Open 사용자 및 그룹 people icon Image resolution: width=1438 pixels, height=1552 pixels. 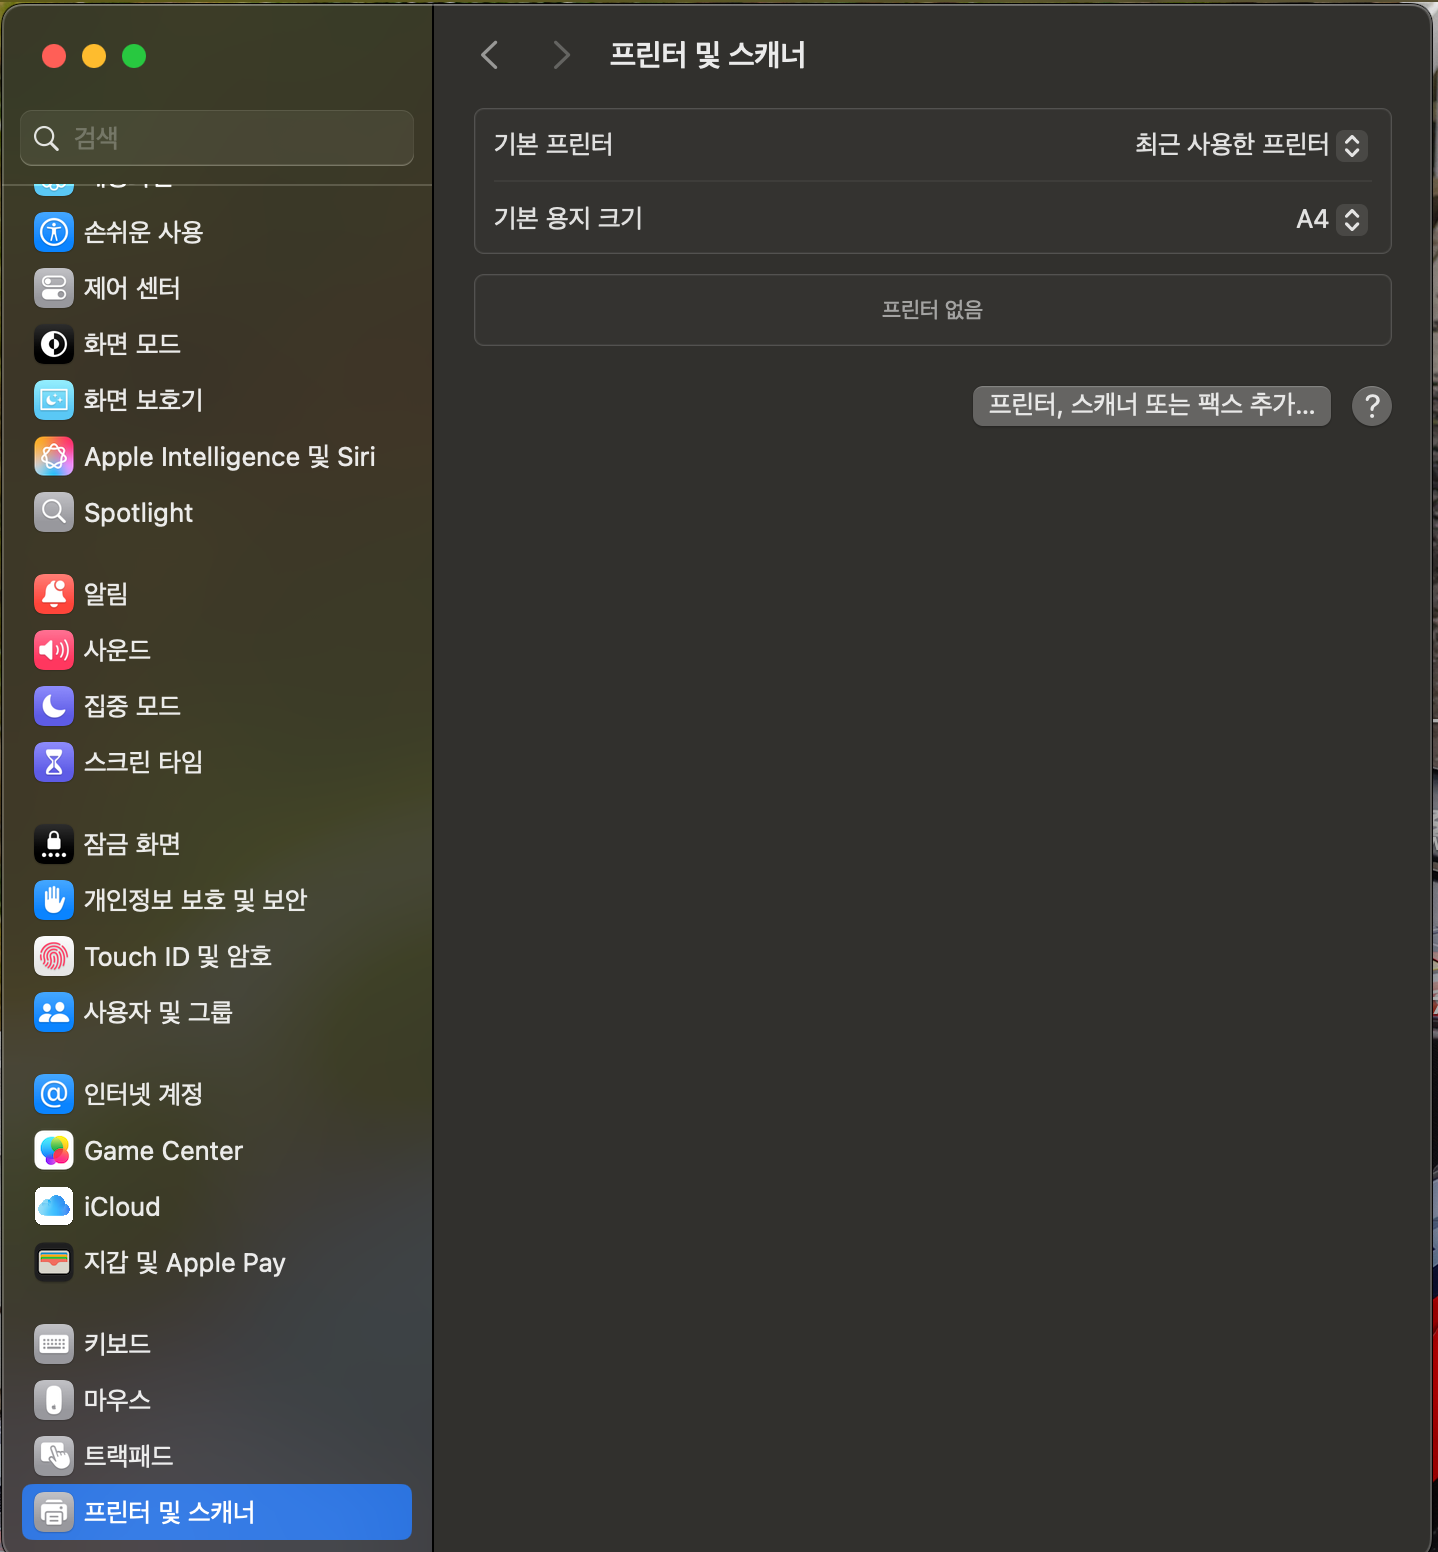54,1012
